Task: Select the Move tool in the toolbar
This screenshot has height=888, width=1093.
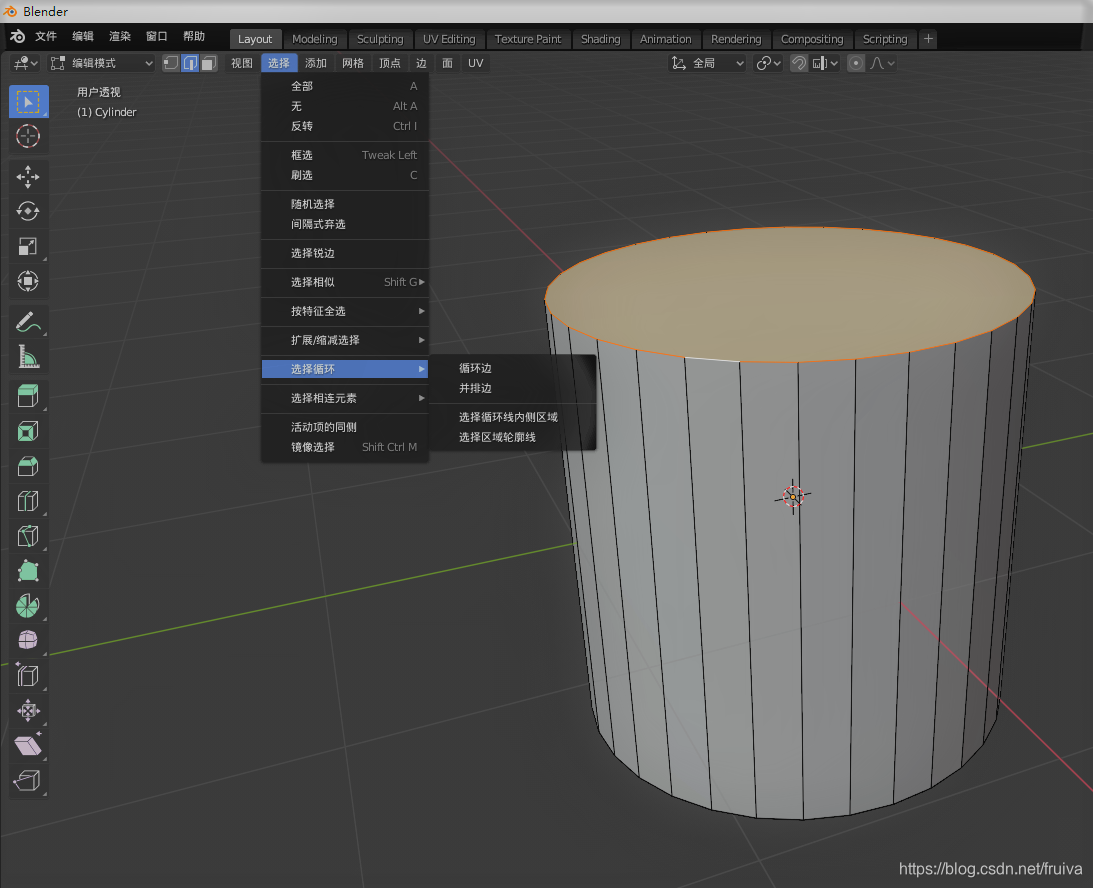Action: pyautogui.click(x=28, y=177)
